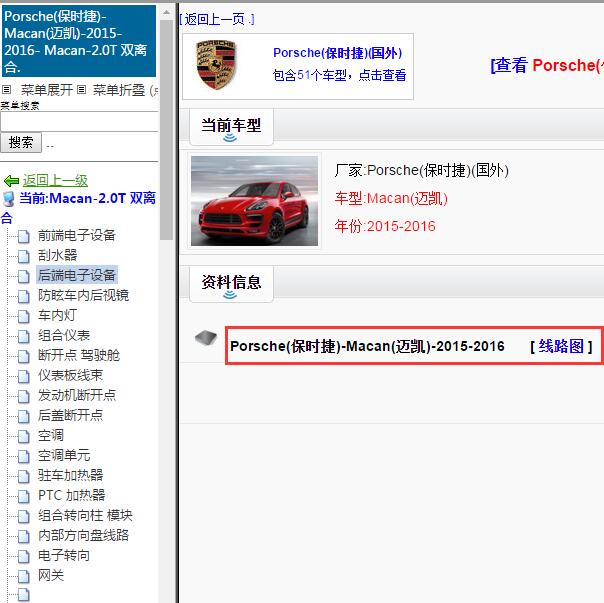Open 发动机断开点 tree item
Screen dimensions: 604x603
pyautogui.click(x=77, y=395)
